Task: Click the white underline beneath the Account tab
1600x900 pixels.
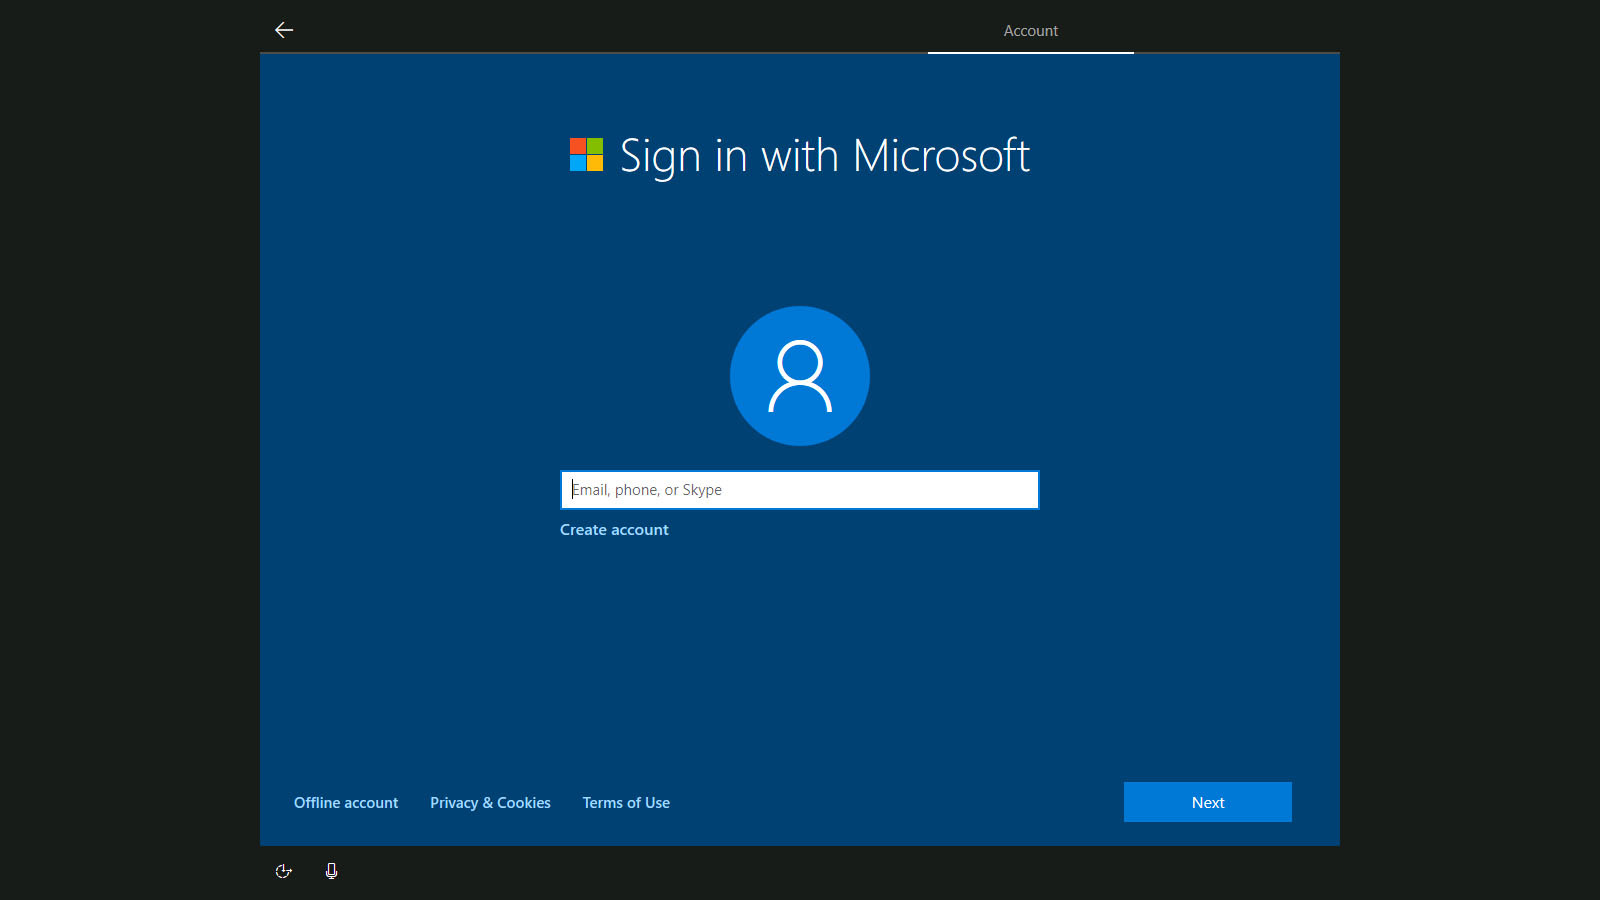Action: tap(1030, 52)
